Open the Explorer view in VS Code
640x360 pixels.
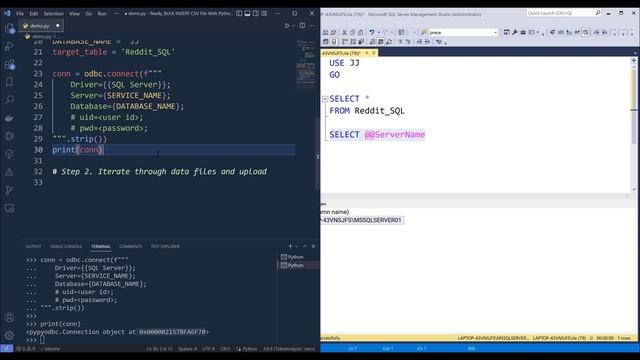pos(9,28)
